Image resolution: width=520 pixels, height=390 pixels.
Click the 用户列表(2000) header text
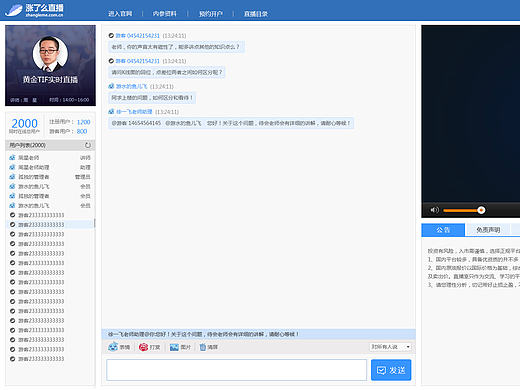[x=27, y=145]
